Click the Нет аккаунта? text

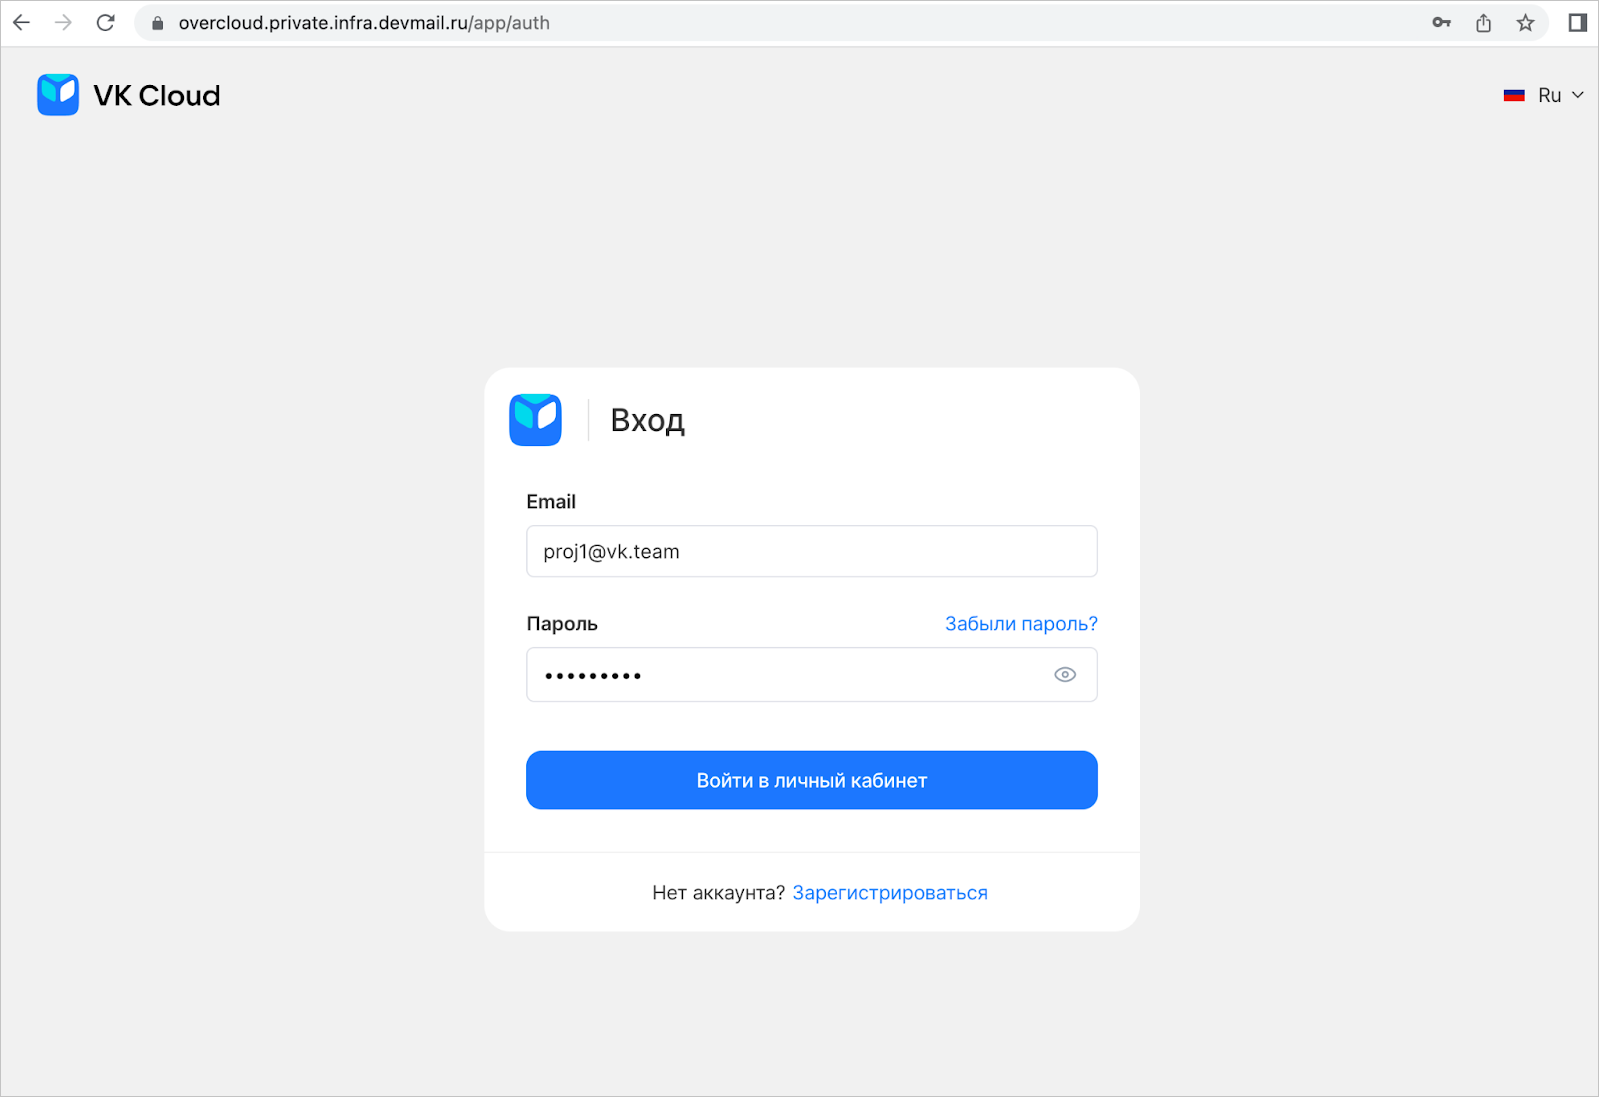tap(719, 893)
